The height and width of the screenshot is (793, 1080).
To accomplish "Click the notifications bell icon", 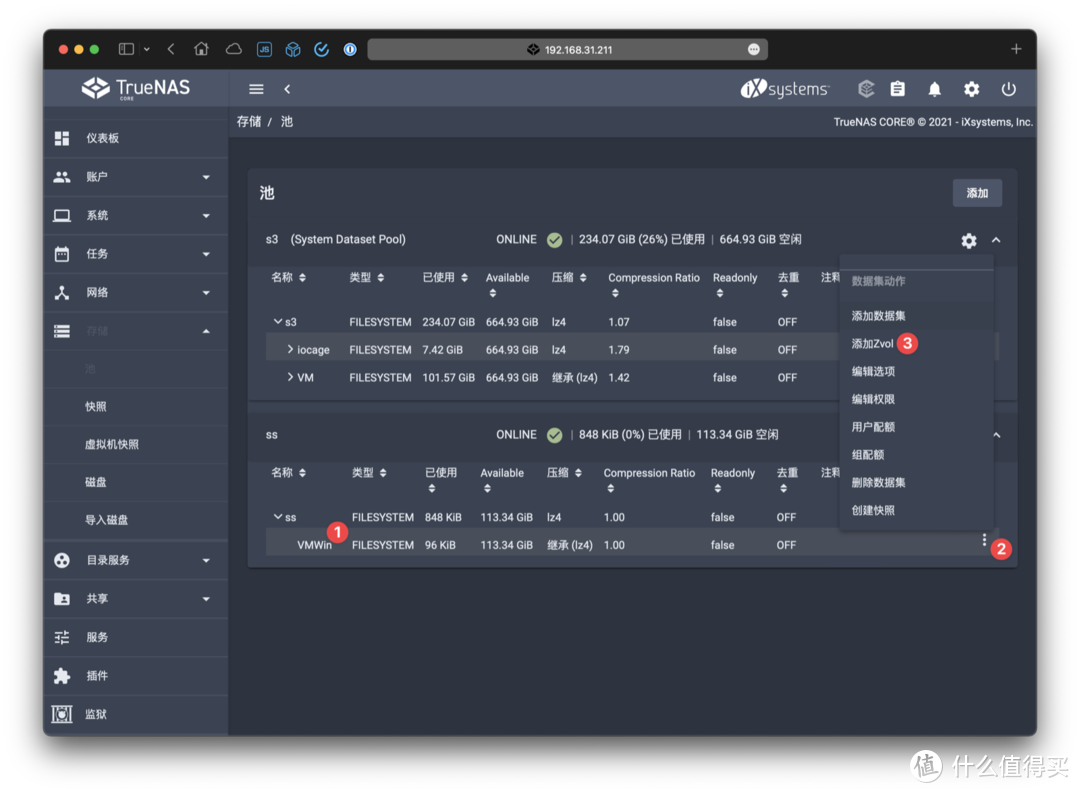I will (934, 89).
